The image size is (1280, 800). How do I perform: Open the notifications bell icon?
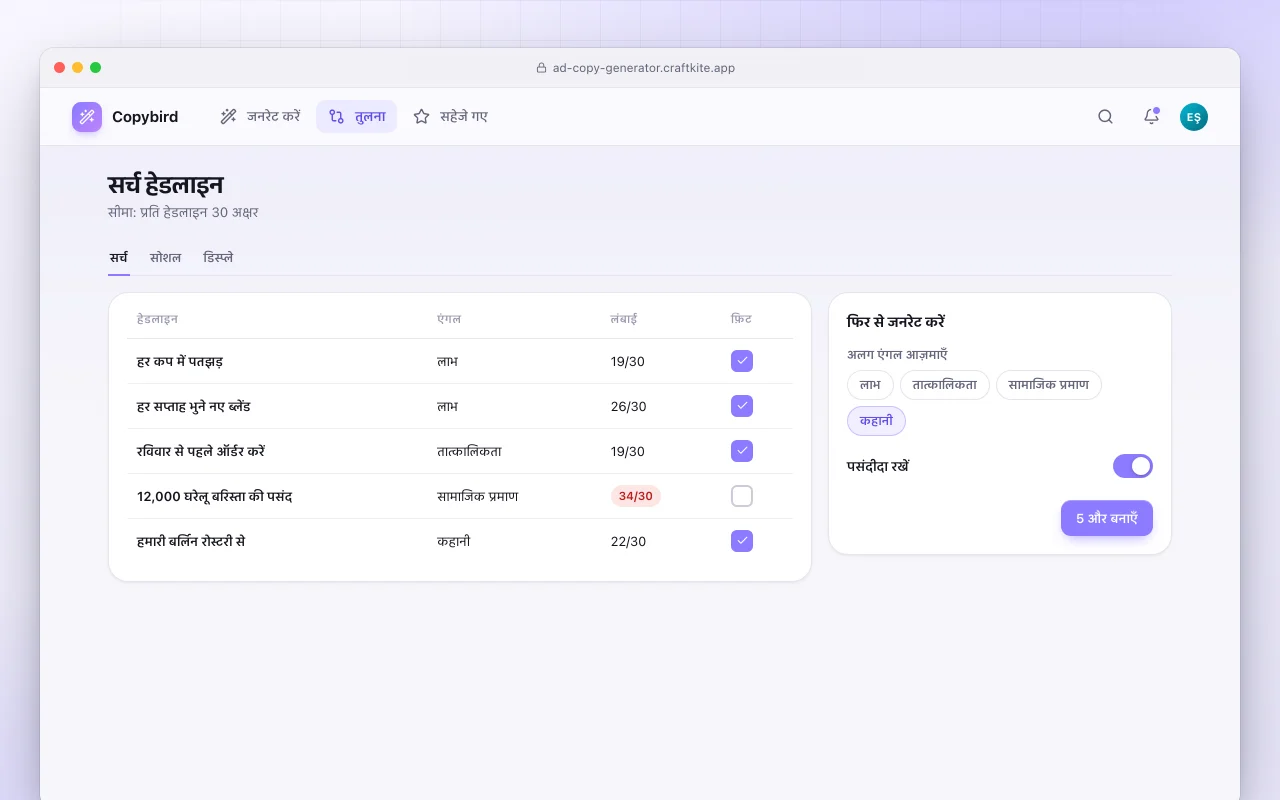coord(1151,117)
